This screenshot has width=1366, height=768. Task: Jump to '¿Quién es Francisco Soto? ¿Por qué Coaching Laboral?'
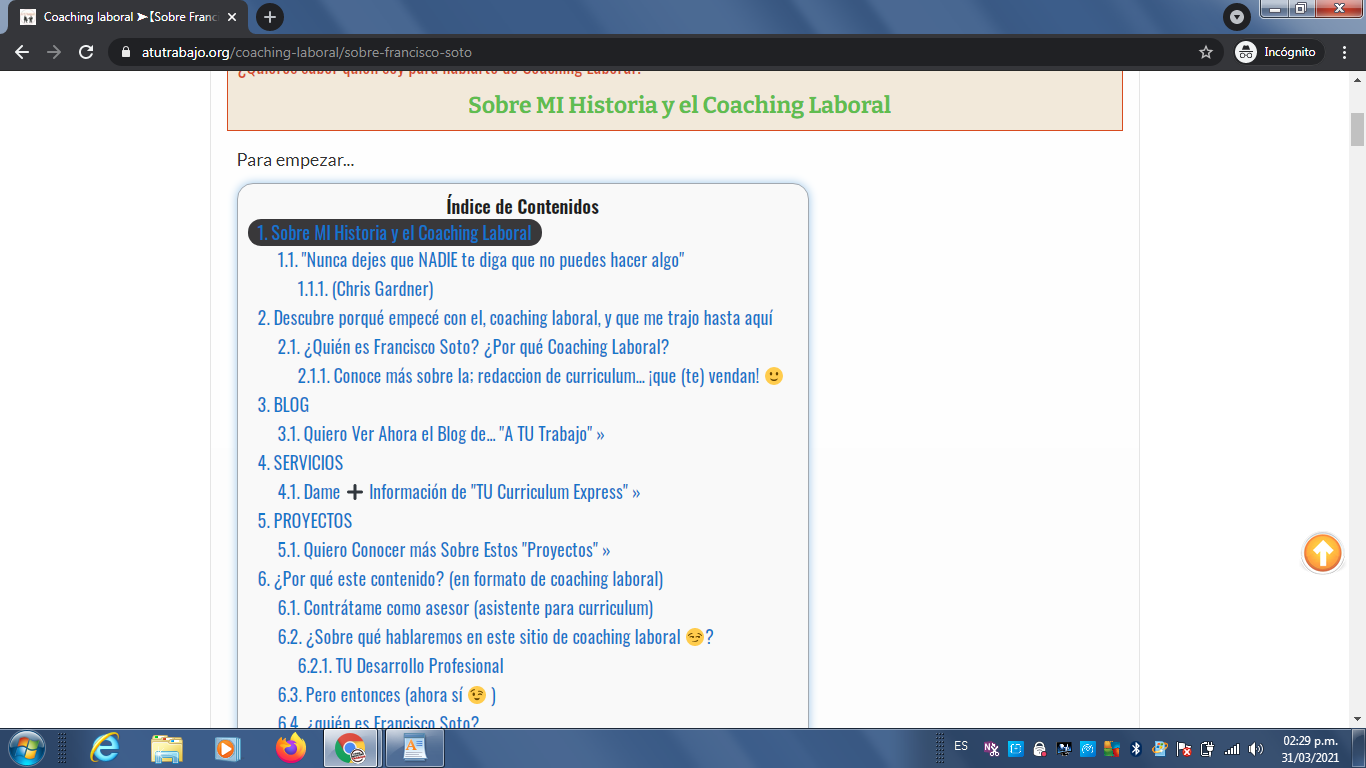pos(473,348)
